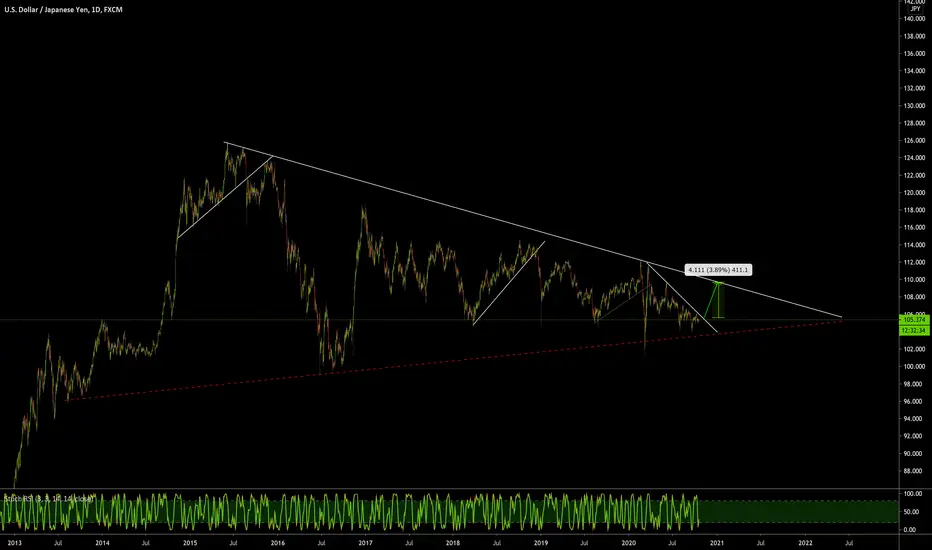The height and width of the screenshot is (550, 932).
Task: Select the green price range measurement arrow
Action: [x=719, y=299]
